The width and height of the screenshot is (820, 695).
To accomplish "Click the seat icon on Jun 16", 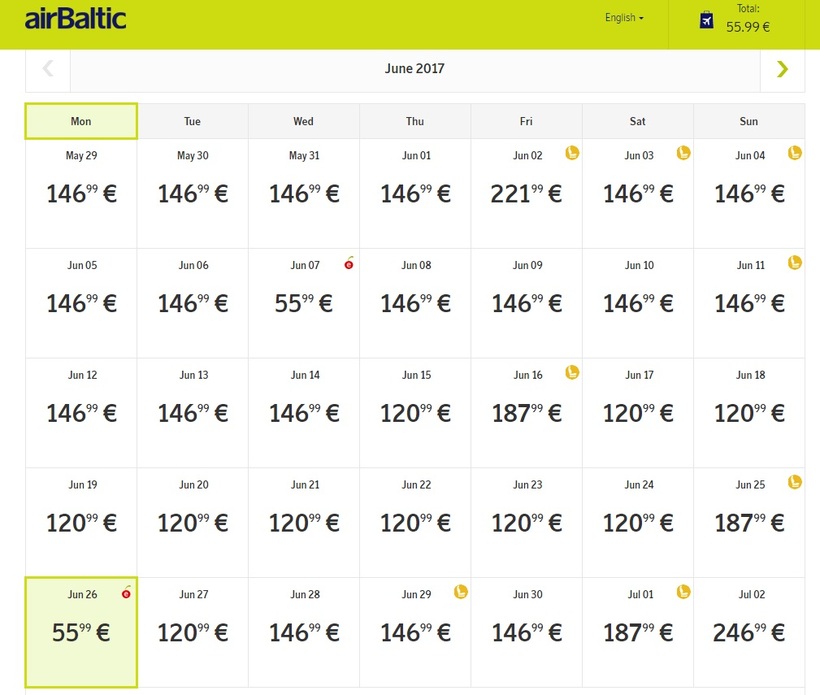I will pos(572,372).
